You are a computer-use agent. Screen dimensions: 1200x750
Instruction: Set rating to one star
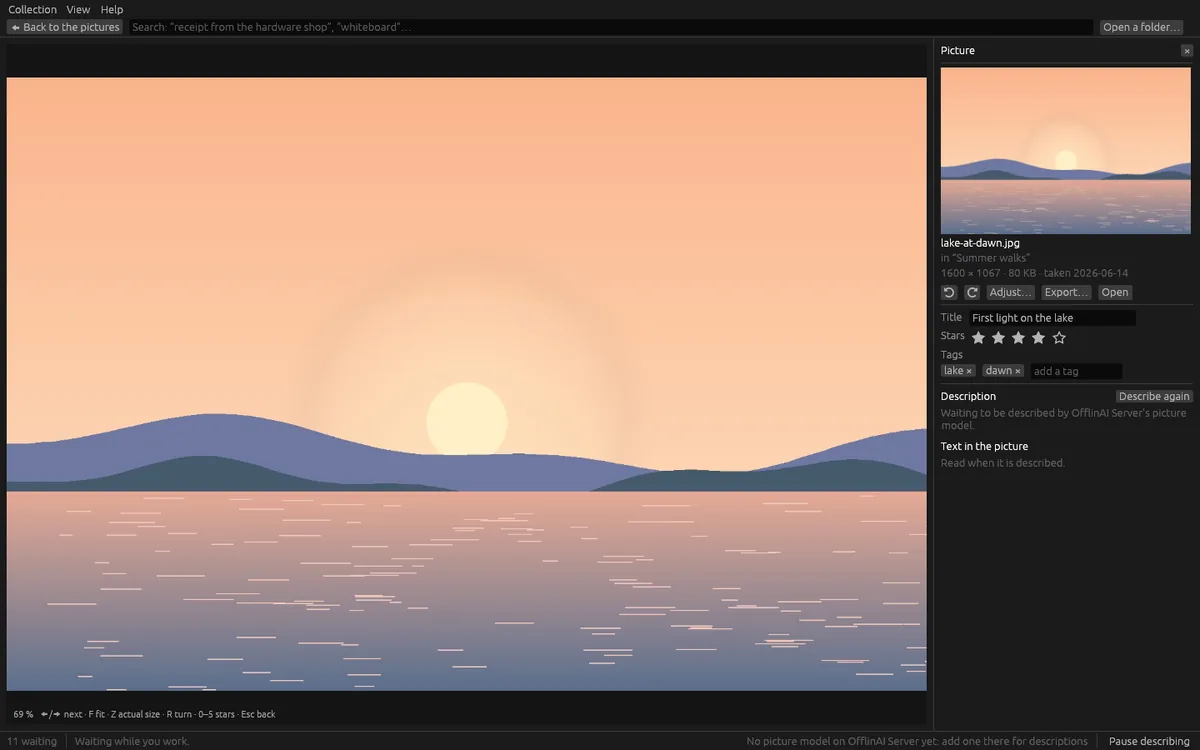coord(978,338)
